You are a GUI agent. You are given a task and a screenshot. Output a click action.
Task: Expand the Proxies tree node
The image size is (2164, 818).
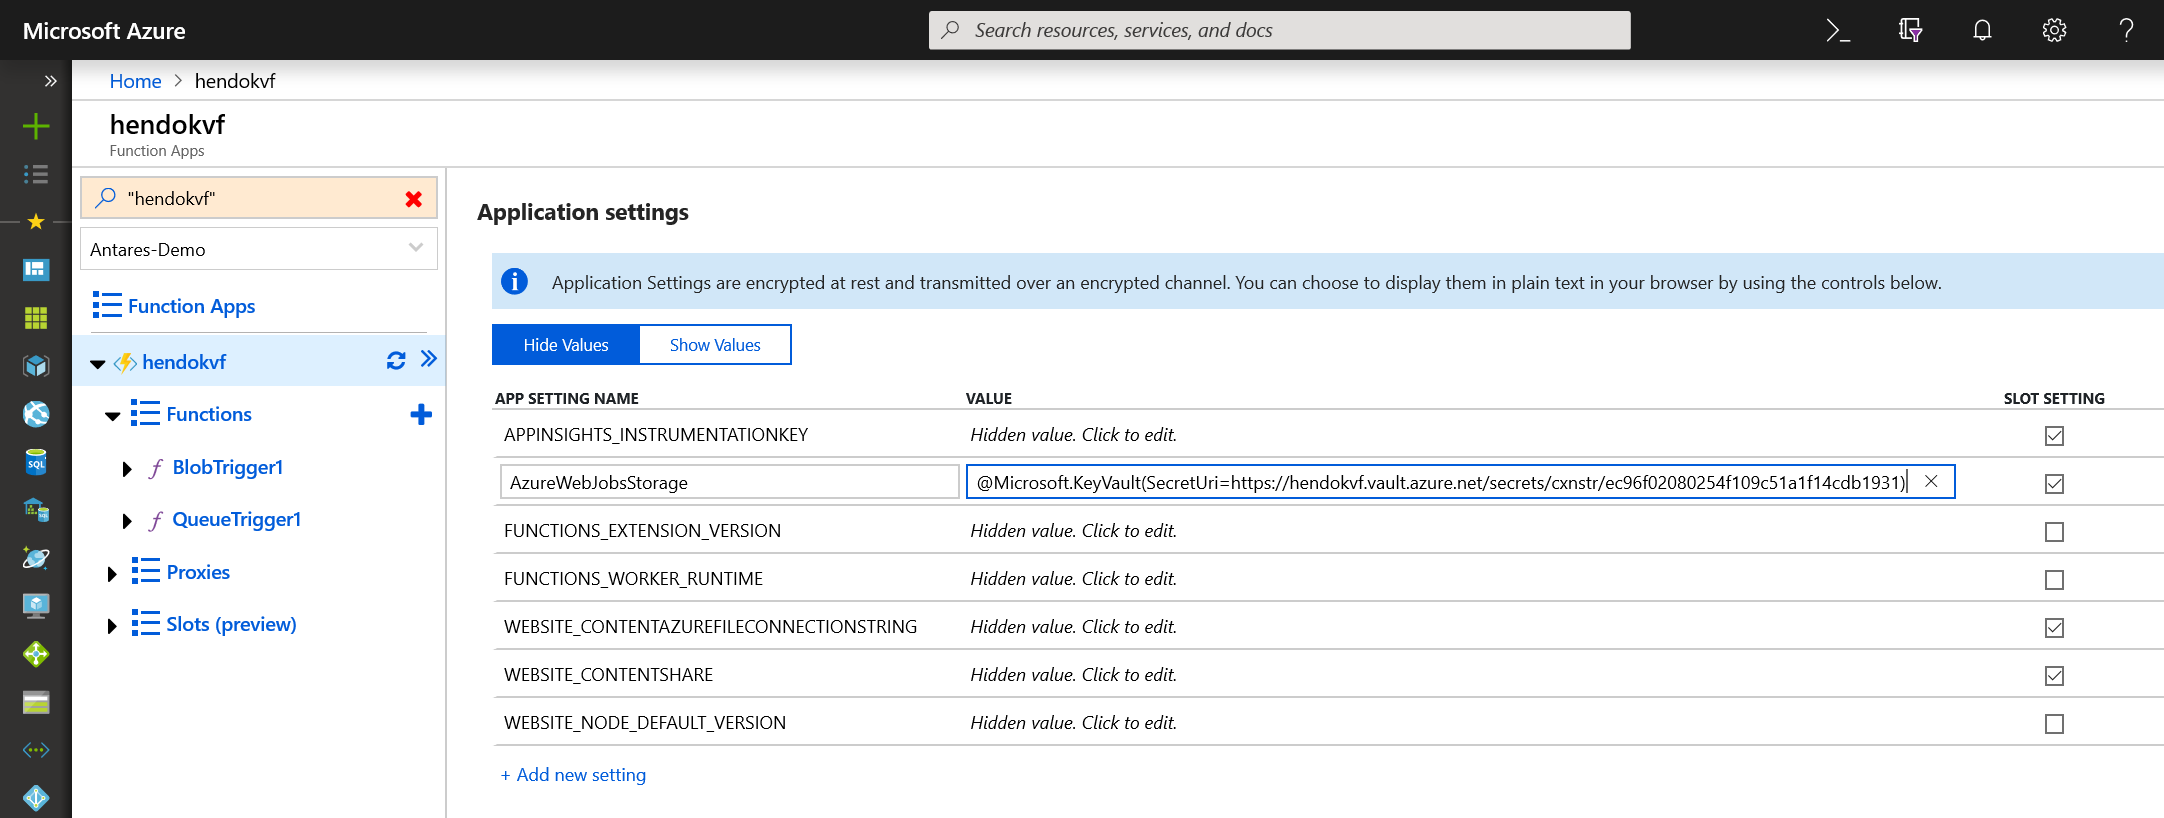[x=112, y=574]
